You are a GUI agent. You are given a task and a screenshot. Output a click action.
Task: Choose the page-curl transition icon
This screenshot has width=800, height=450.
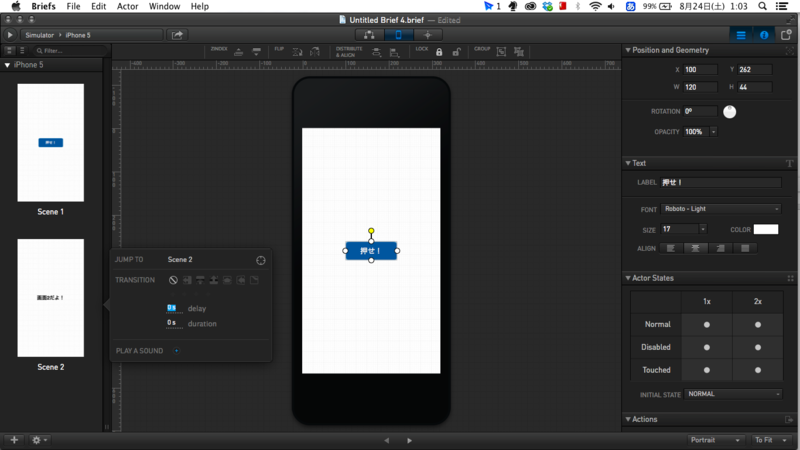click(x=254, y=280)
